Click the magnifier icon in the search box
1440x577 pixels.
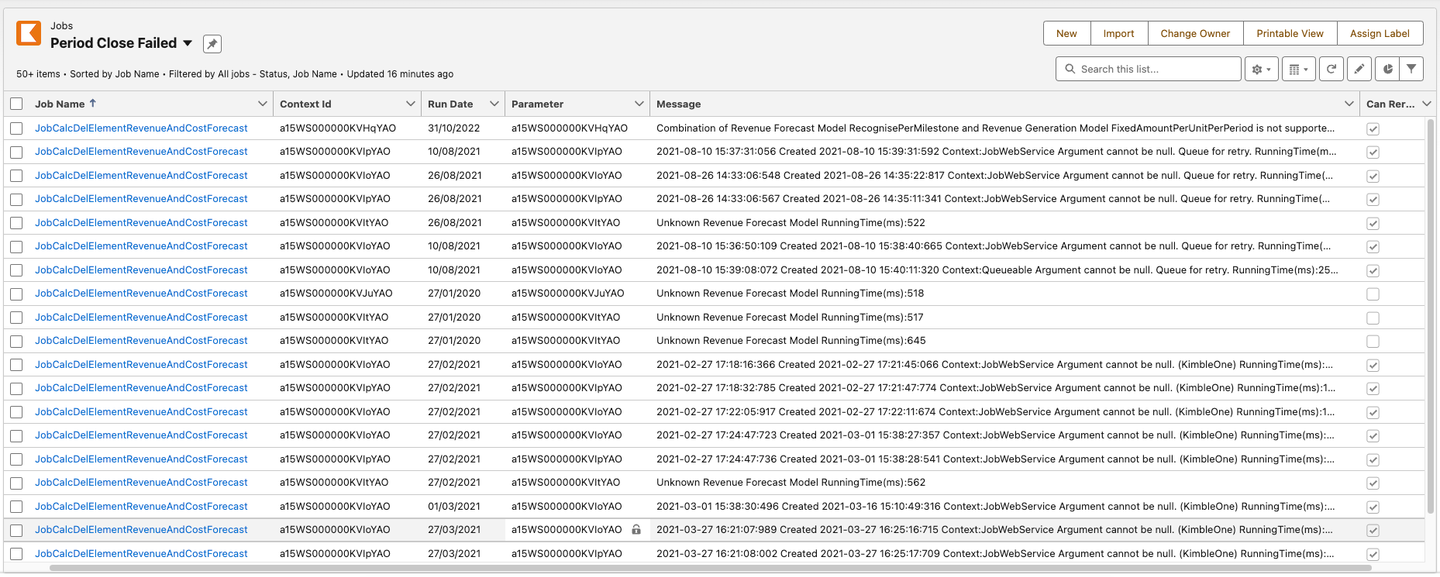click(x=1070, y=69)
